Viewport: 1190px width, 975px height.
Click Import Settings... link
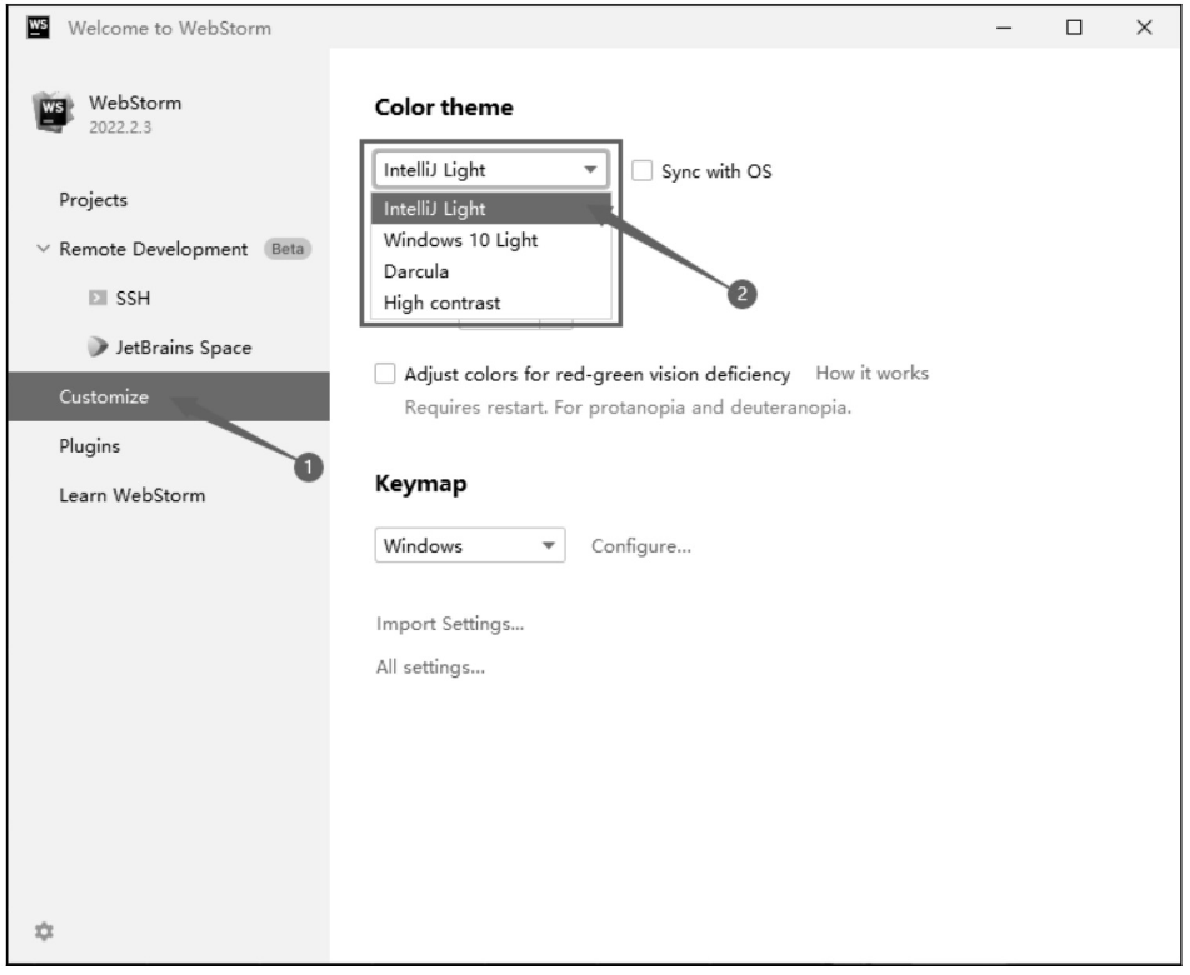450,624
